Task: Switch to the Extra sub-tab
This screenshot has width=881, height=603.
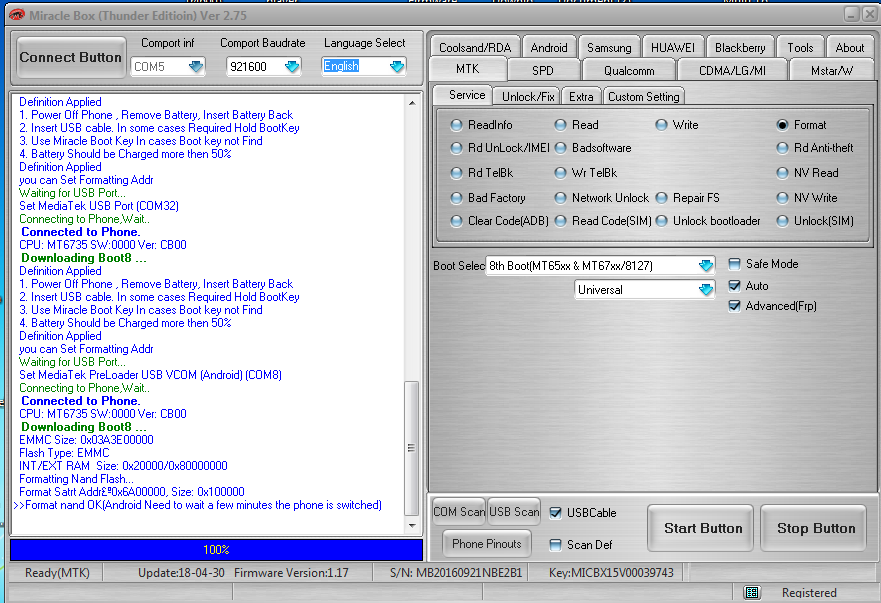Action: tap(581, 97)
